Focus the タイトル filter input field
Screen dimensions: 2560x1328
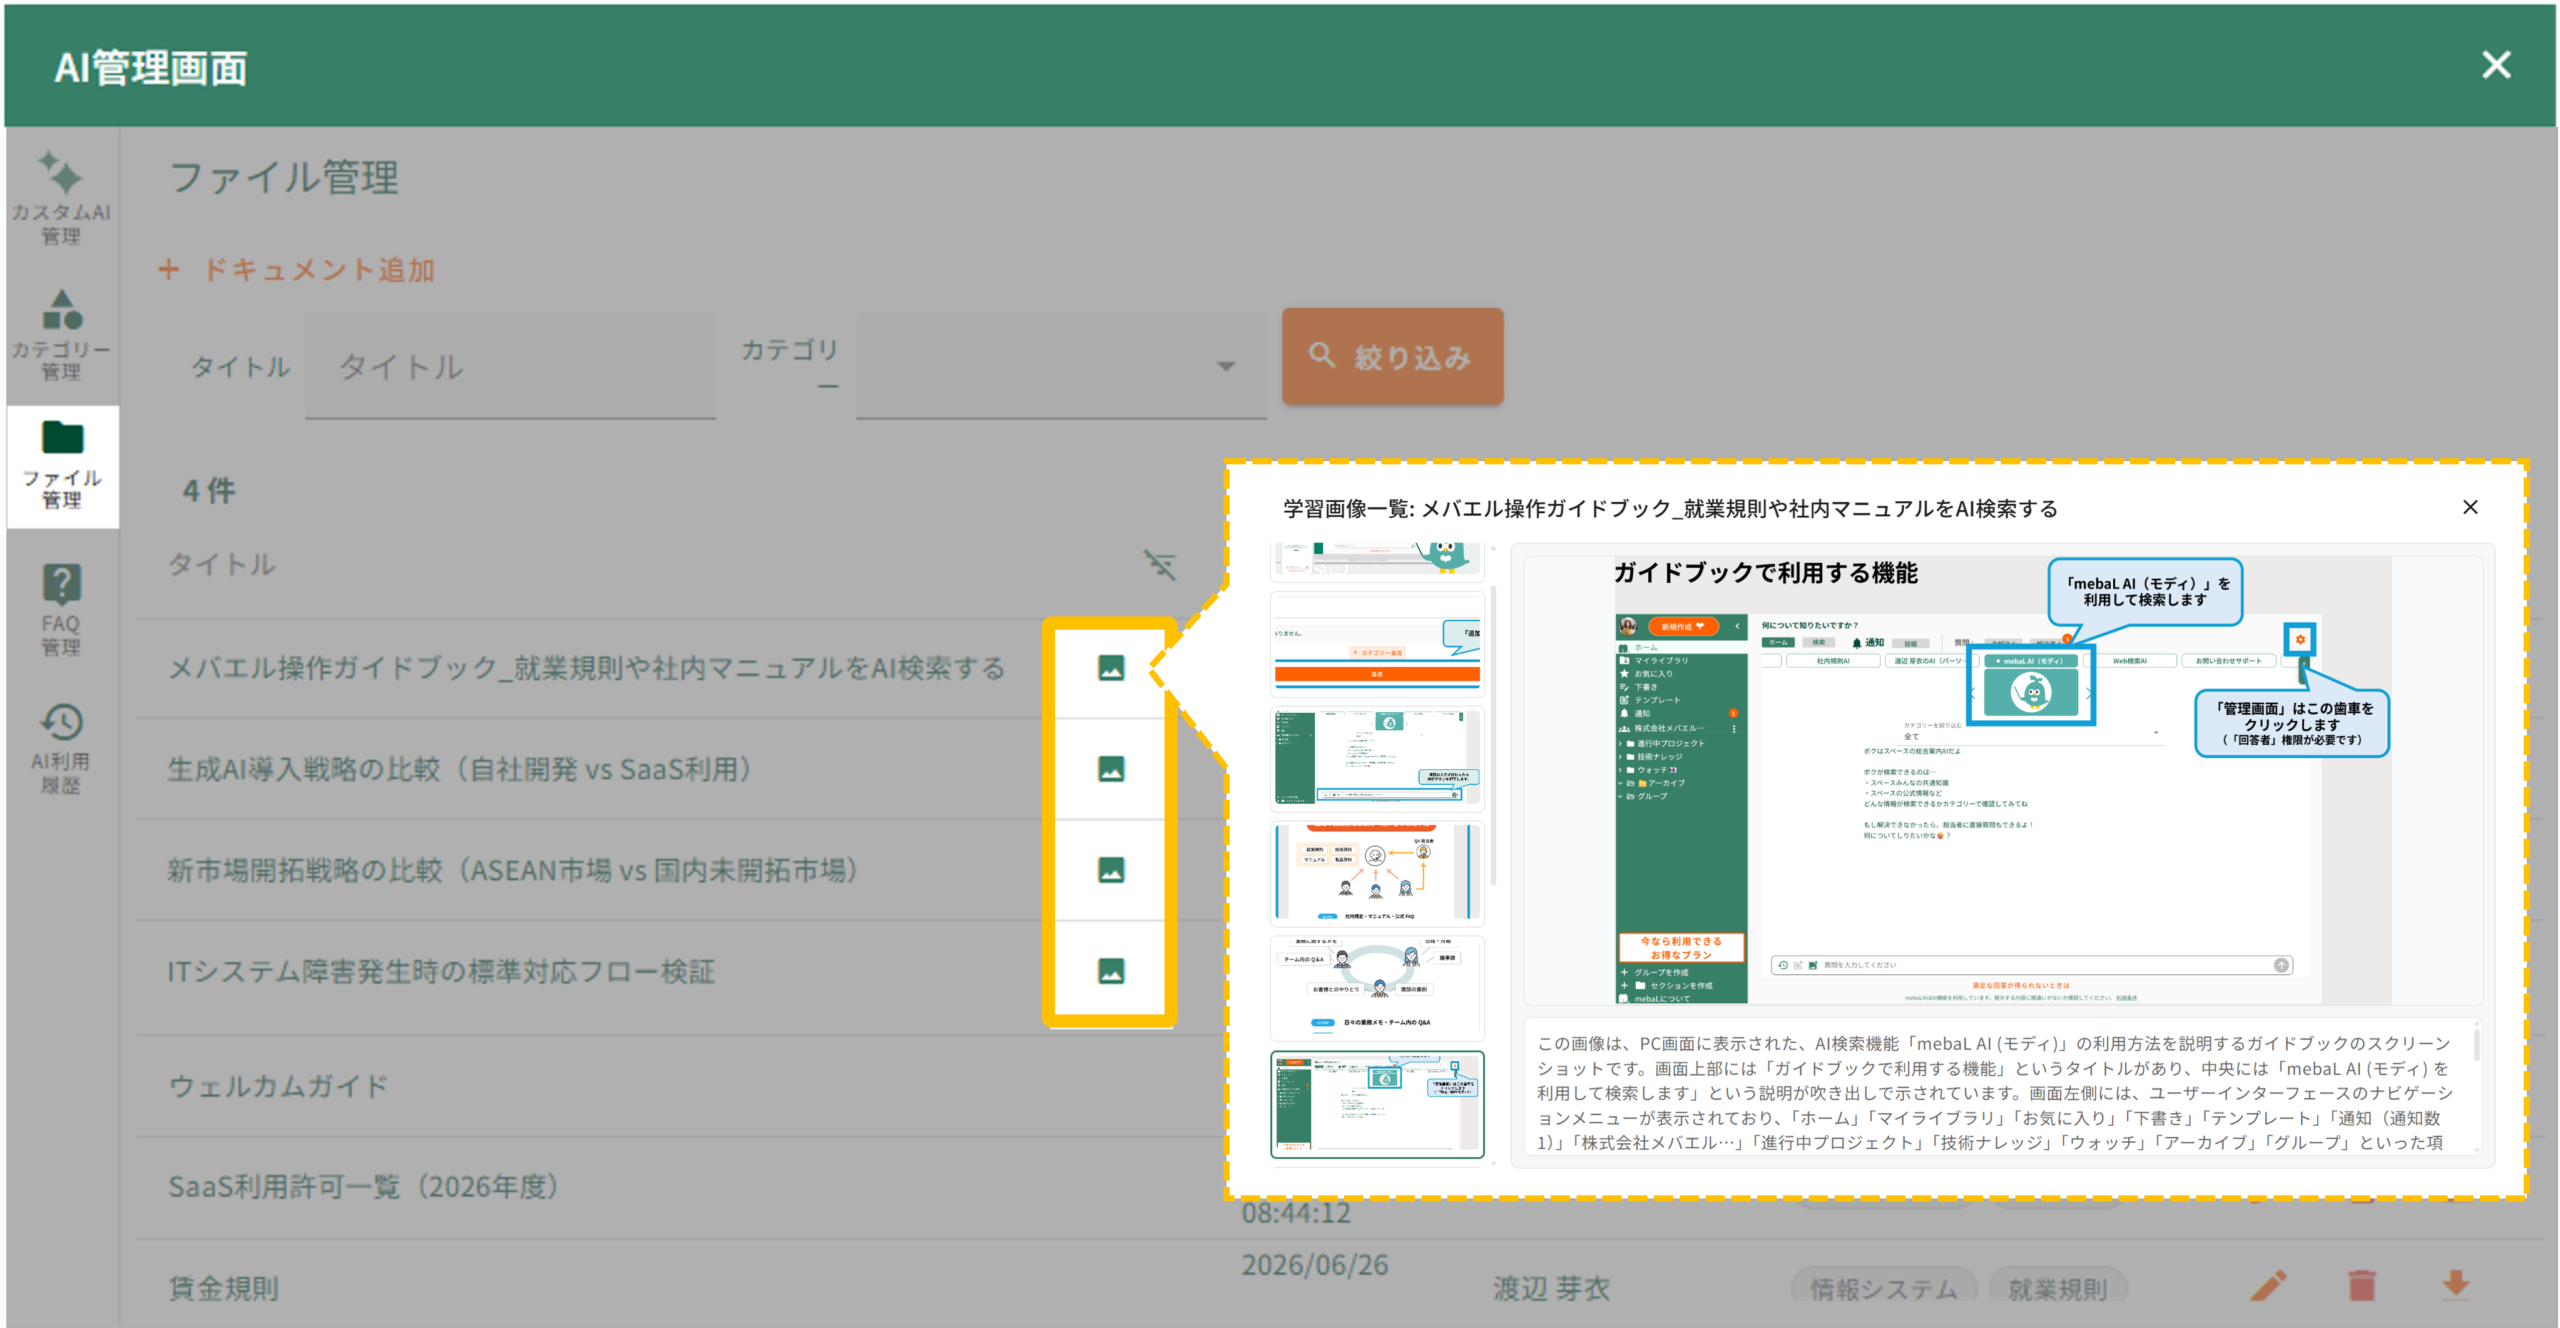click(x=510, y=366)
